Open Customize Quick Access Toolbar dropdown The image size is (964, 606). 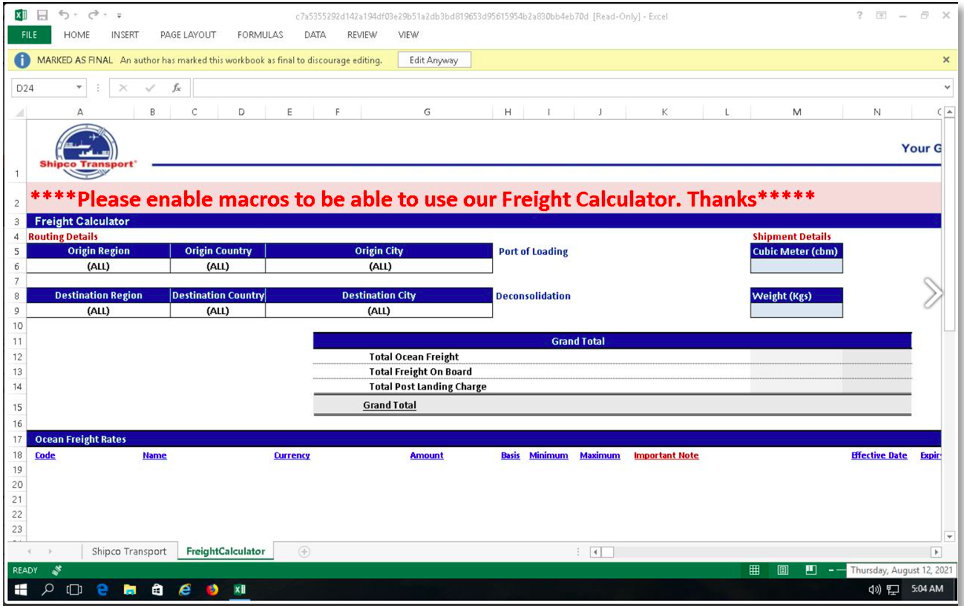[x=119, y=16]
